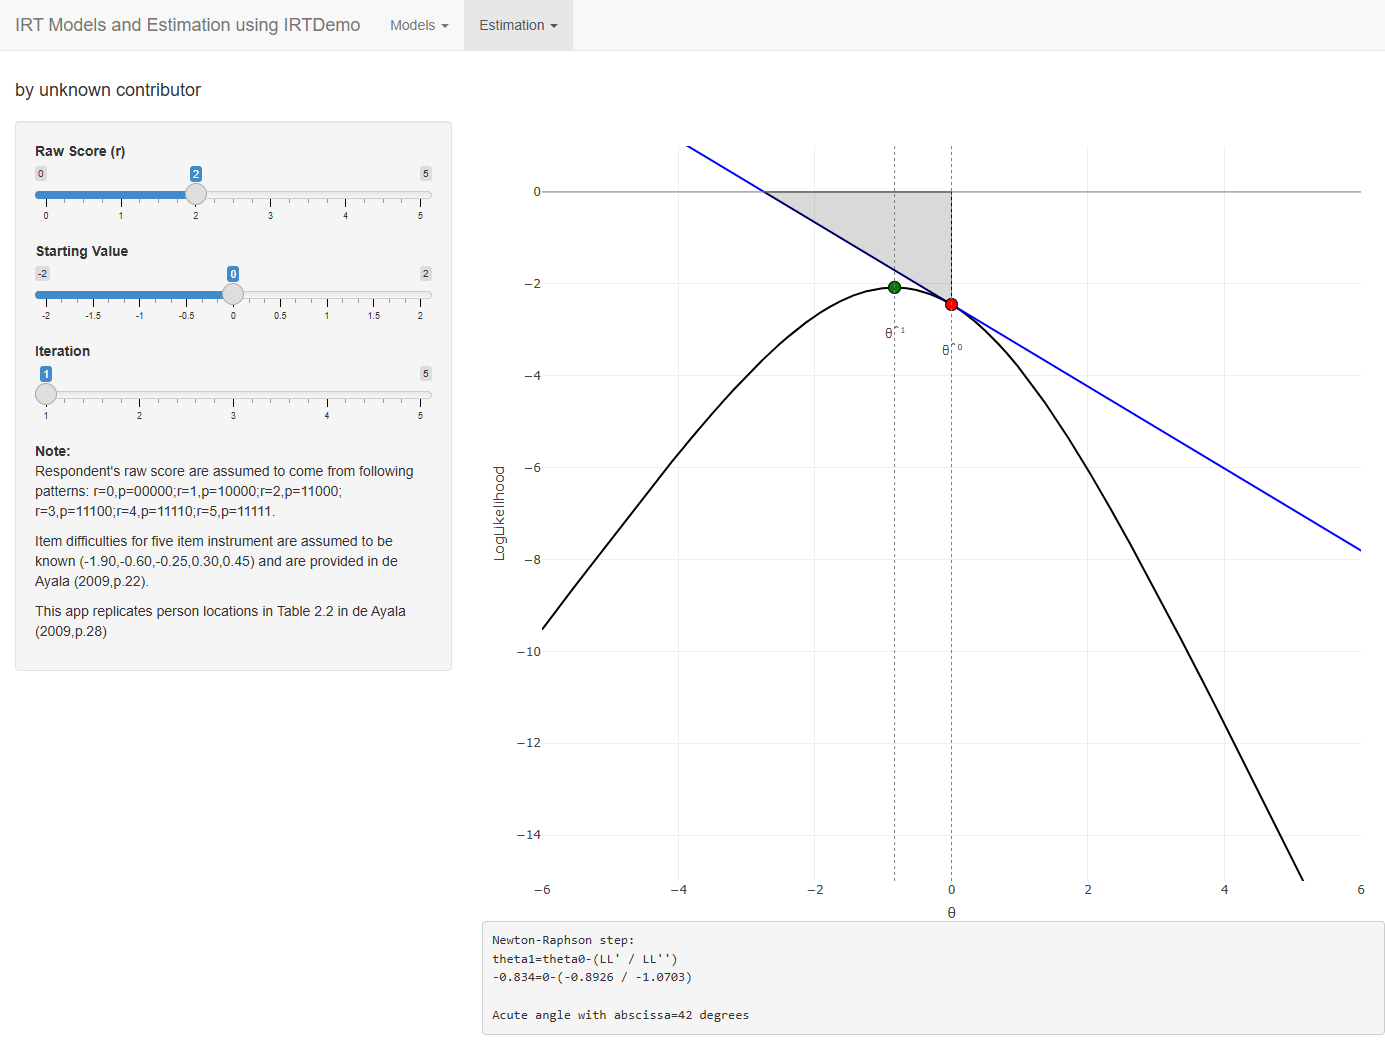This screenshot has width=1385, height=1045.
Task: Select the 'Raw Score (r)' label
Action: pos(80,151)
